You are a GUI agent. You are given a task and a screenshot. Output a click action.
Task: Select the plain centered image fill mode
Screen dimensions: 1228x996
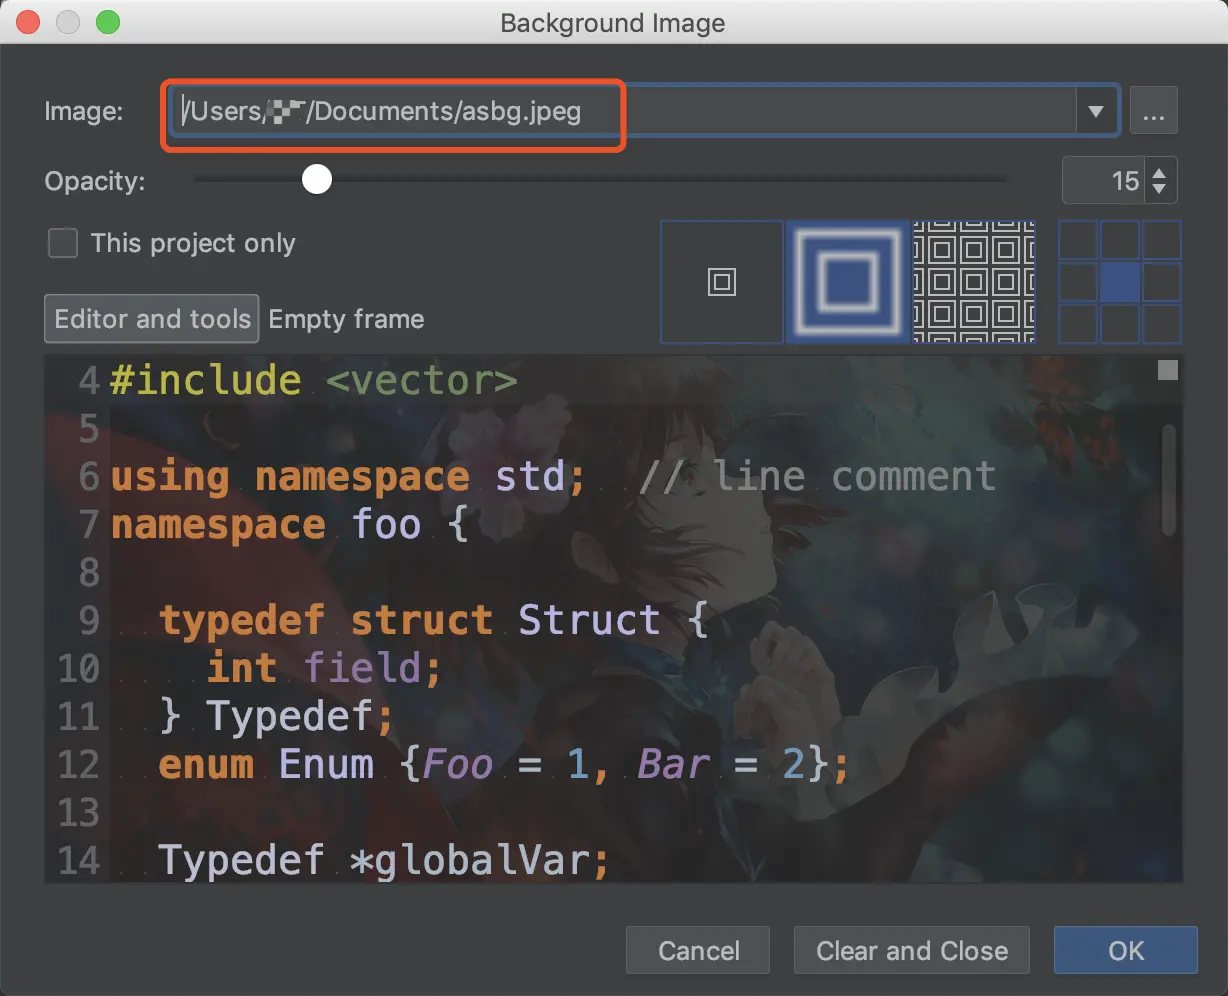pos(722,282)
